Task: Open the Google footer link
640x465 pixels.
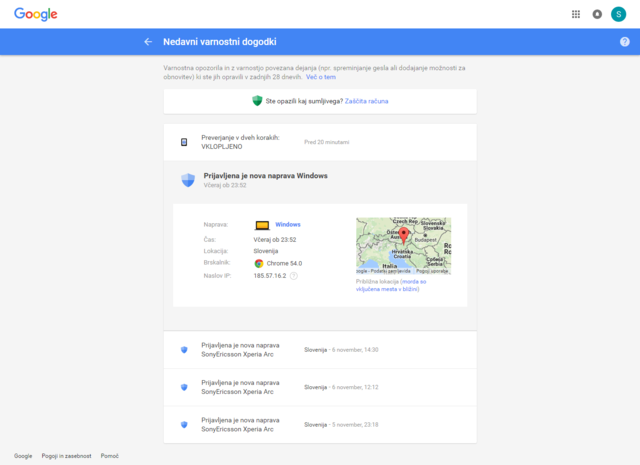Action: click(x=23, y=456)
